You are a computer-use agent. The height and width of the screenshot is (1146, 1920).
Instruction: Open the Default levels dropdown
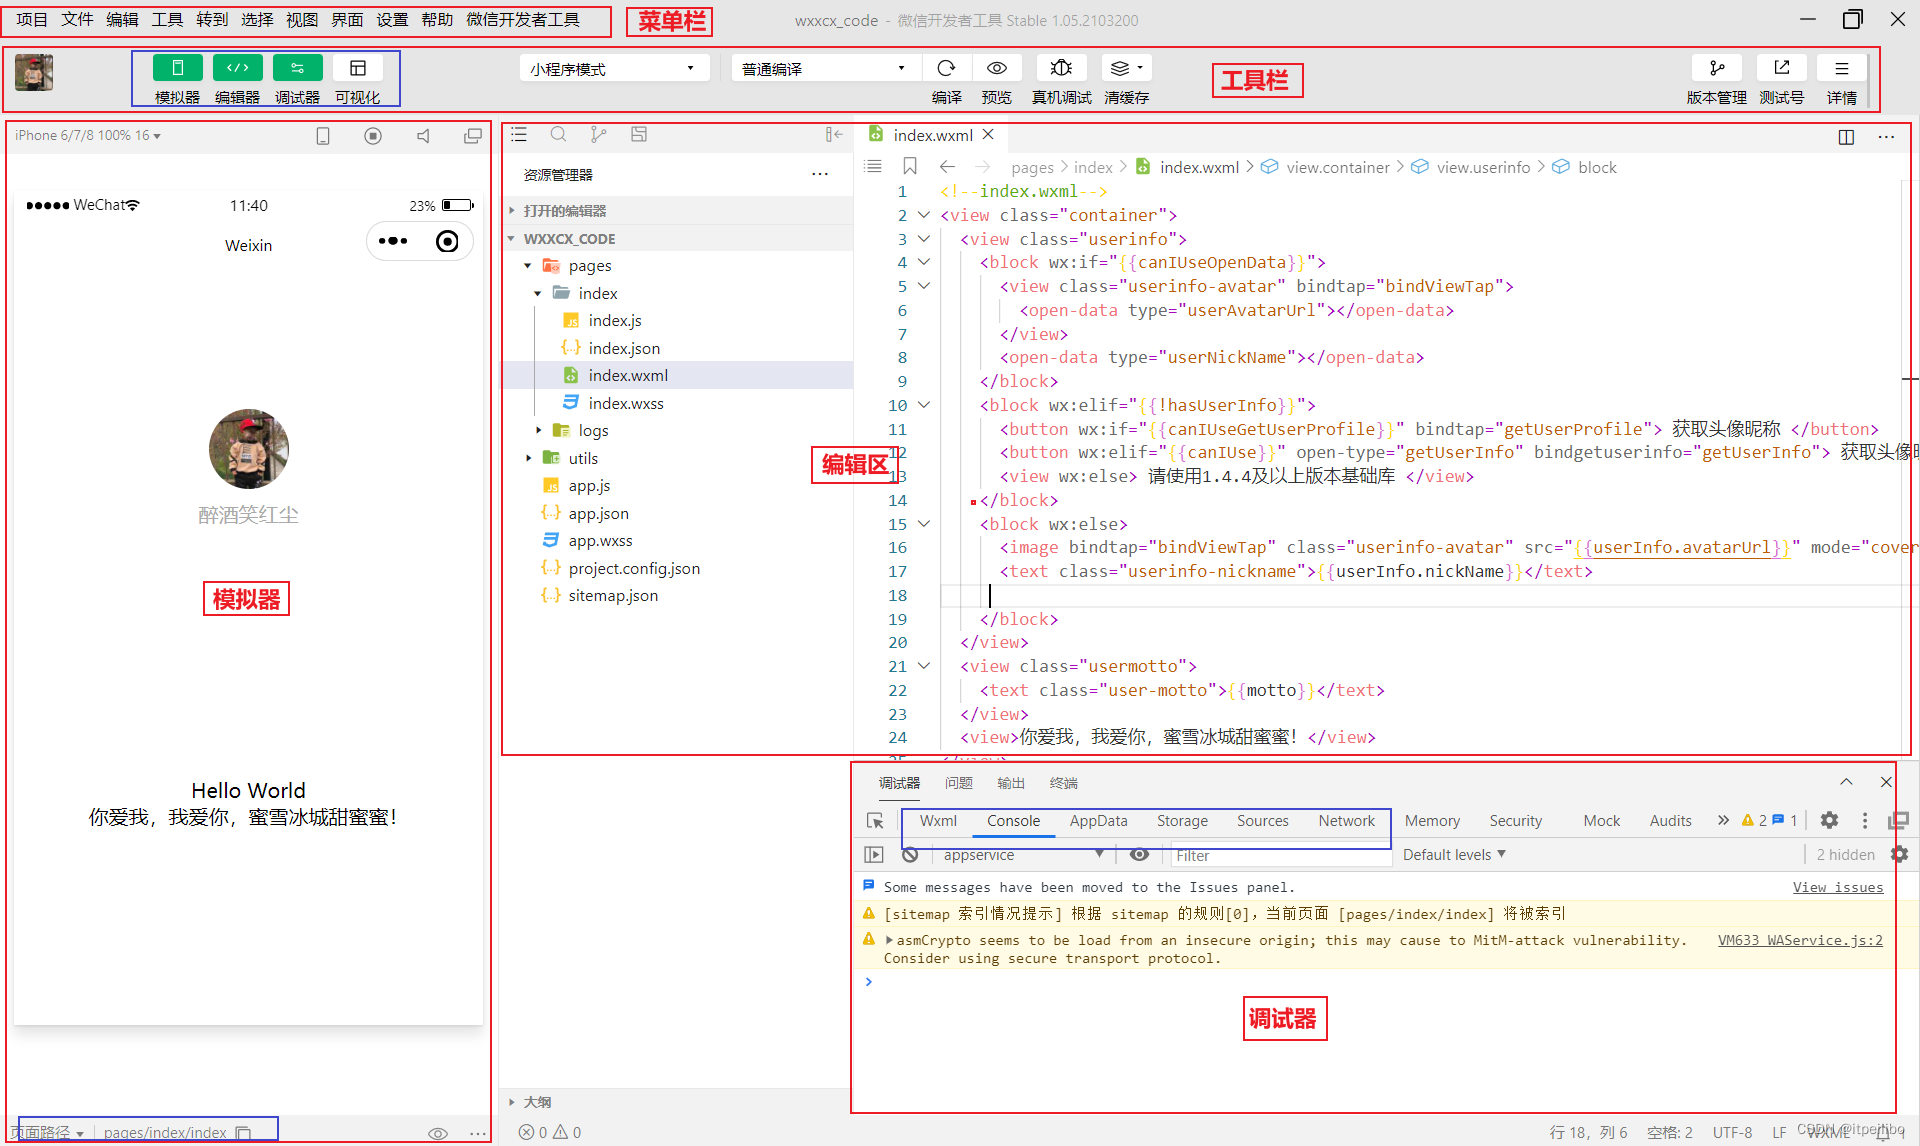pyautogui.click(x=1454, y=855)
